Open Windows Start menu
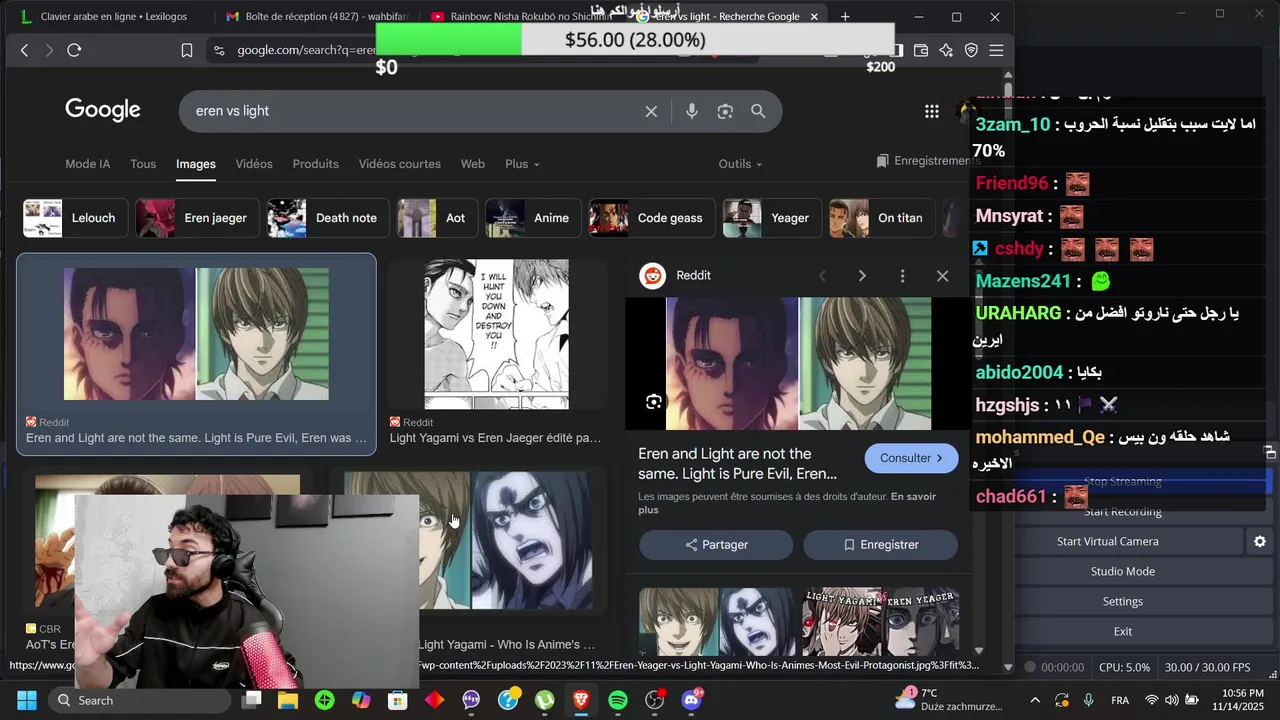Image resolution: width=1280 pixels, height=720 pixels. [26, 700]
